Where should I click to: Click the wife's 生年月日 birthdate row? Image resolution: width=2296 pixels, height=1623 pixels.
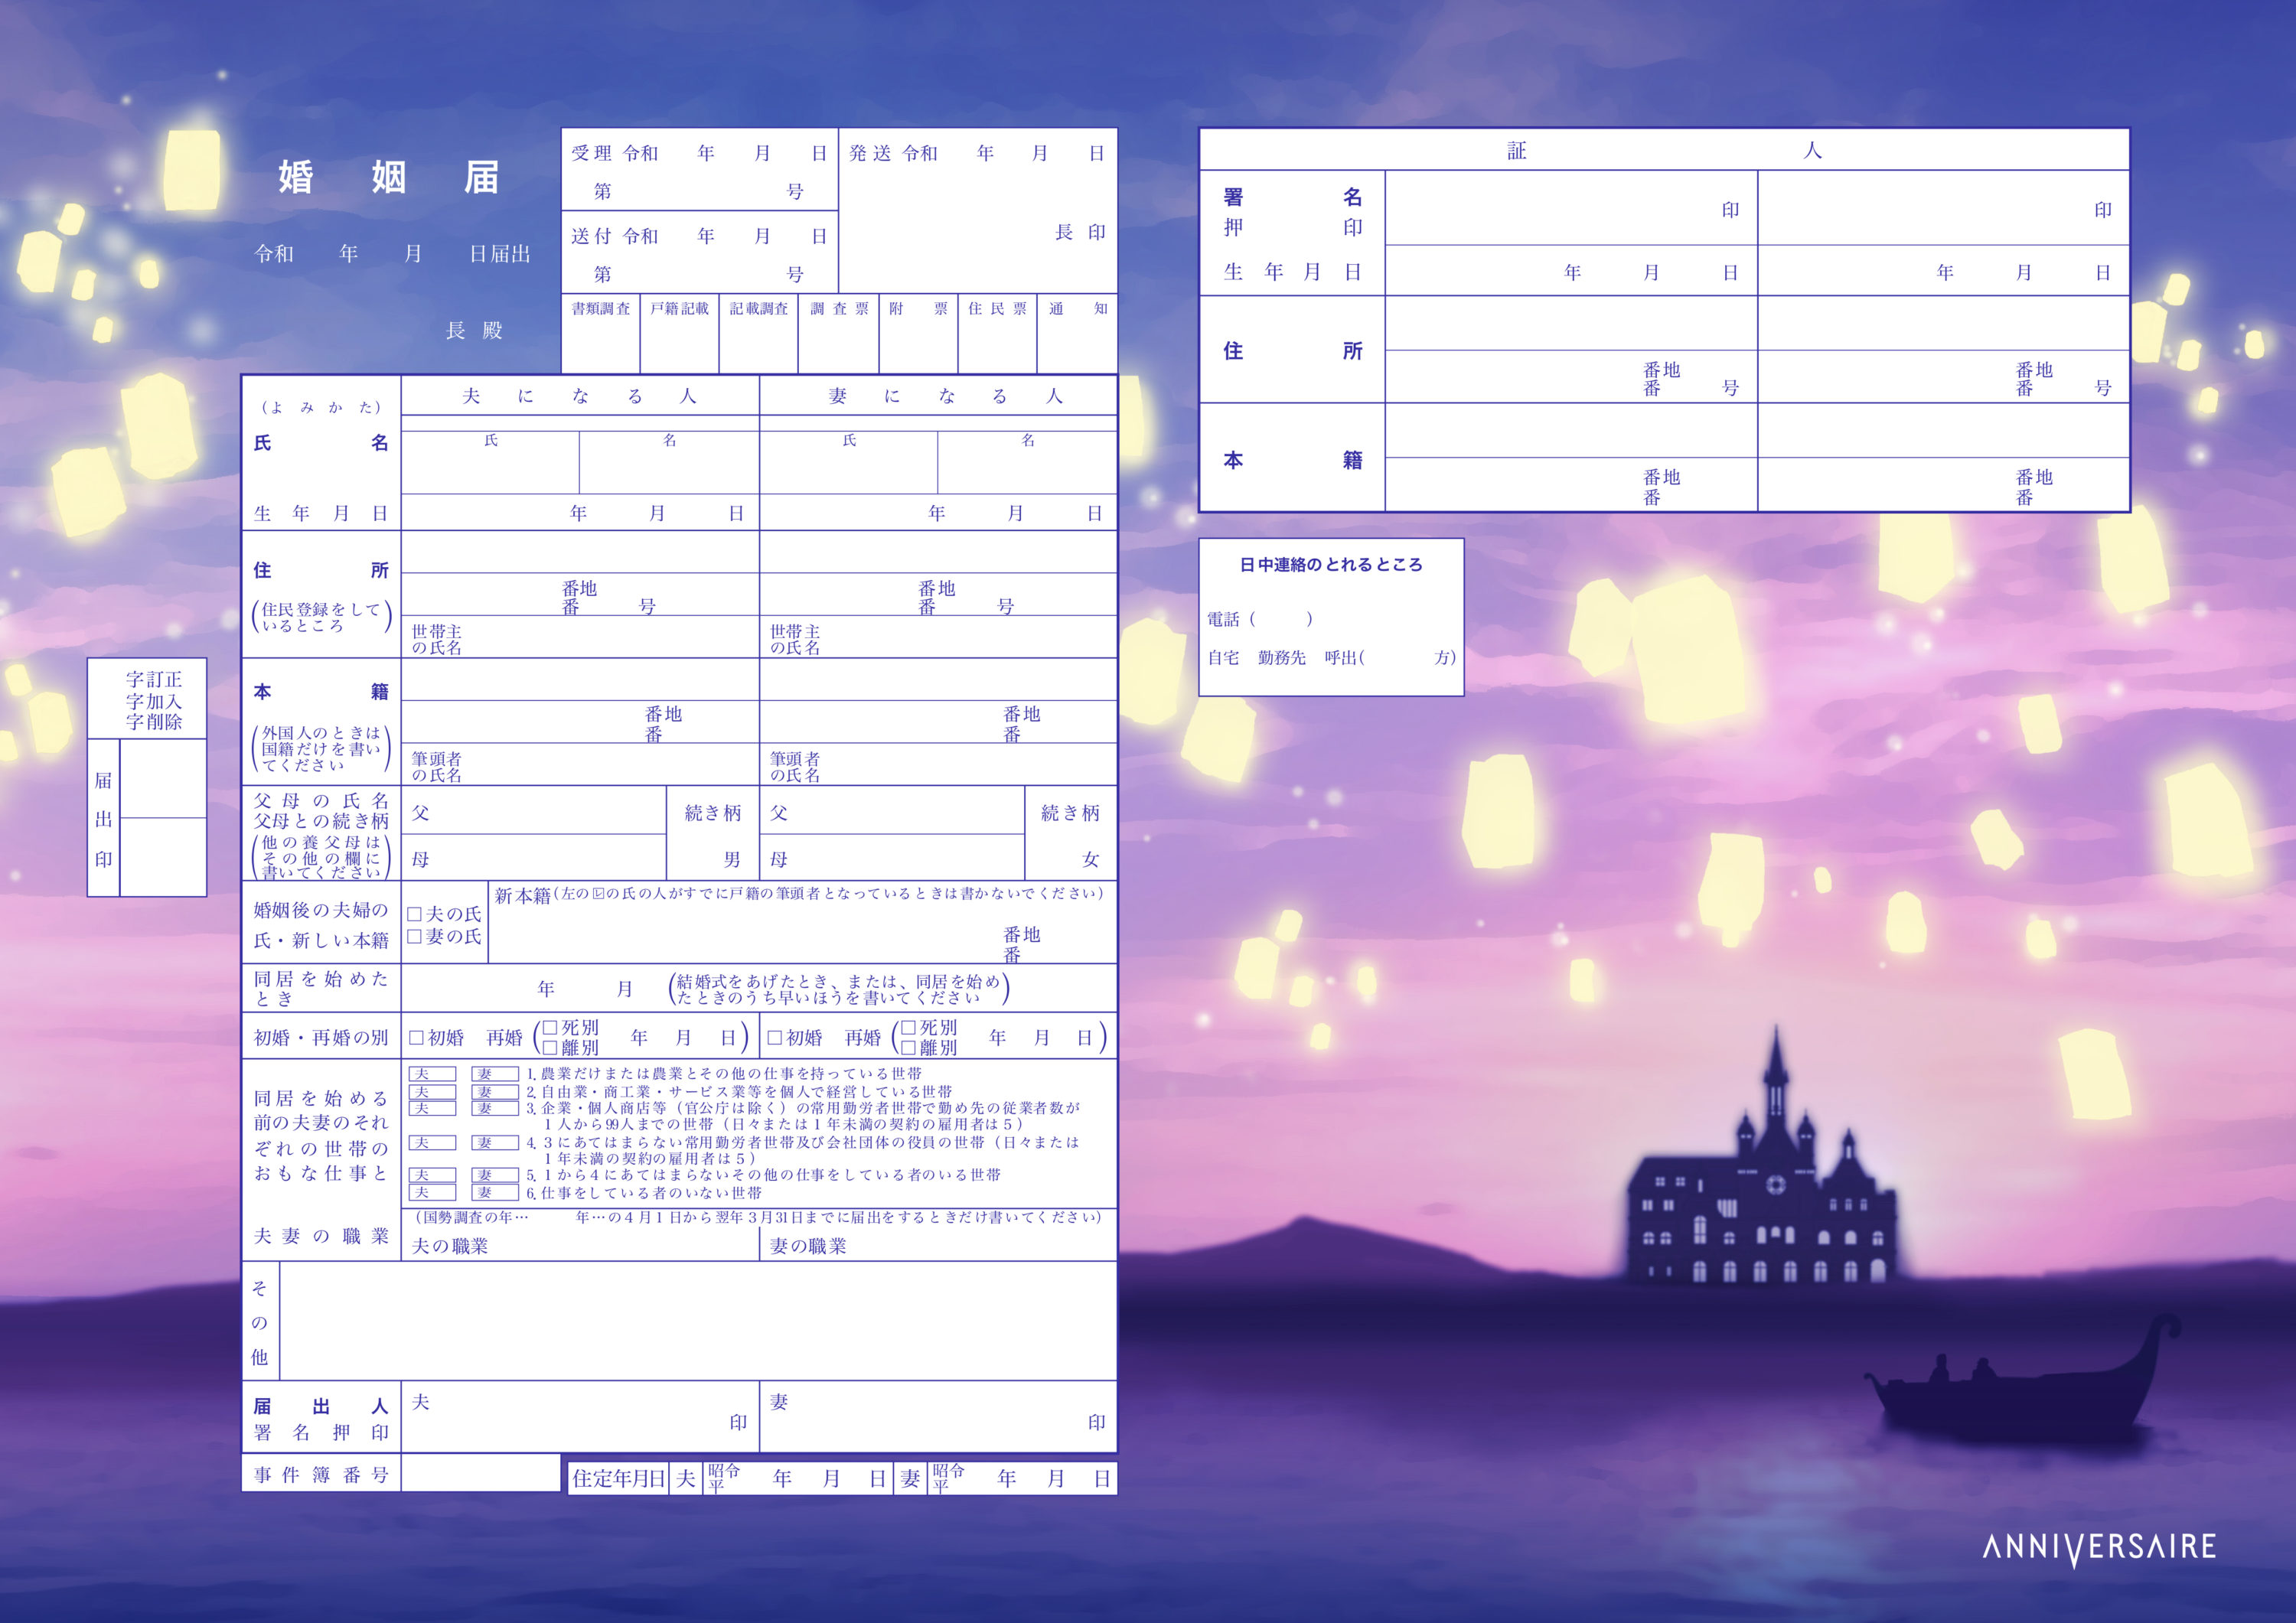[938, 513]
